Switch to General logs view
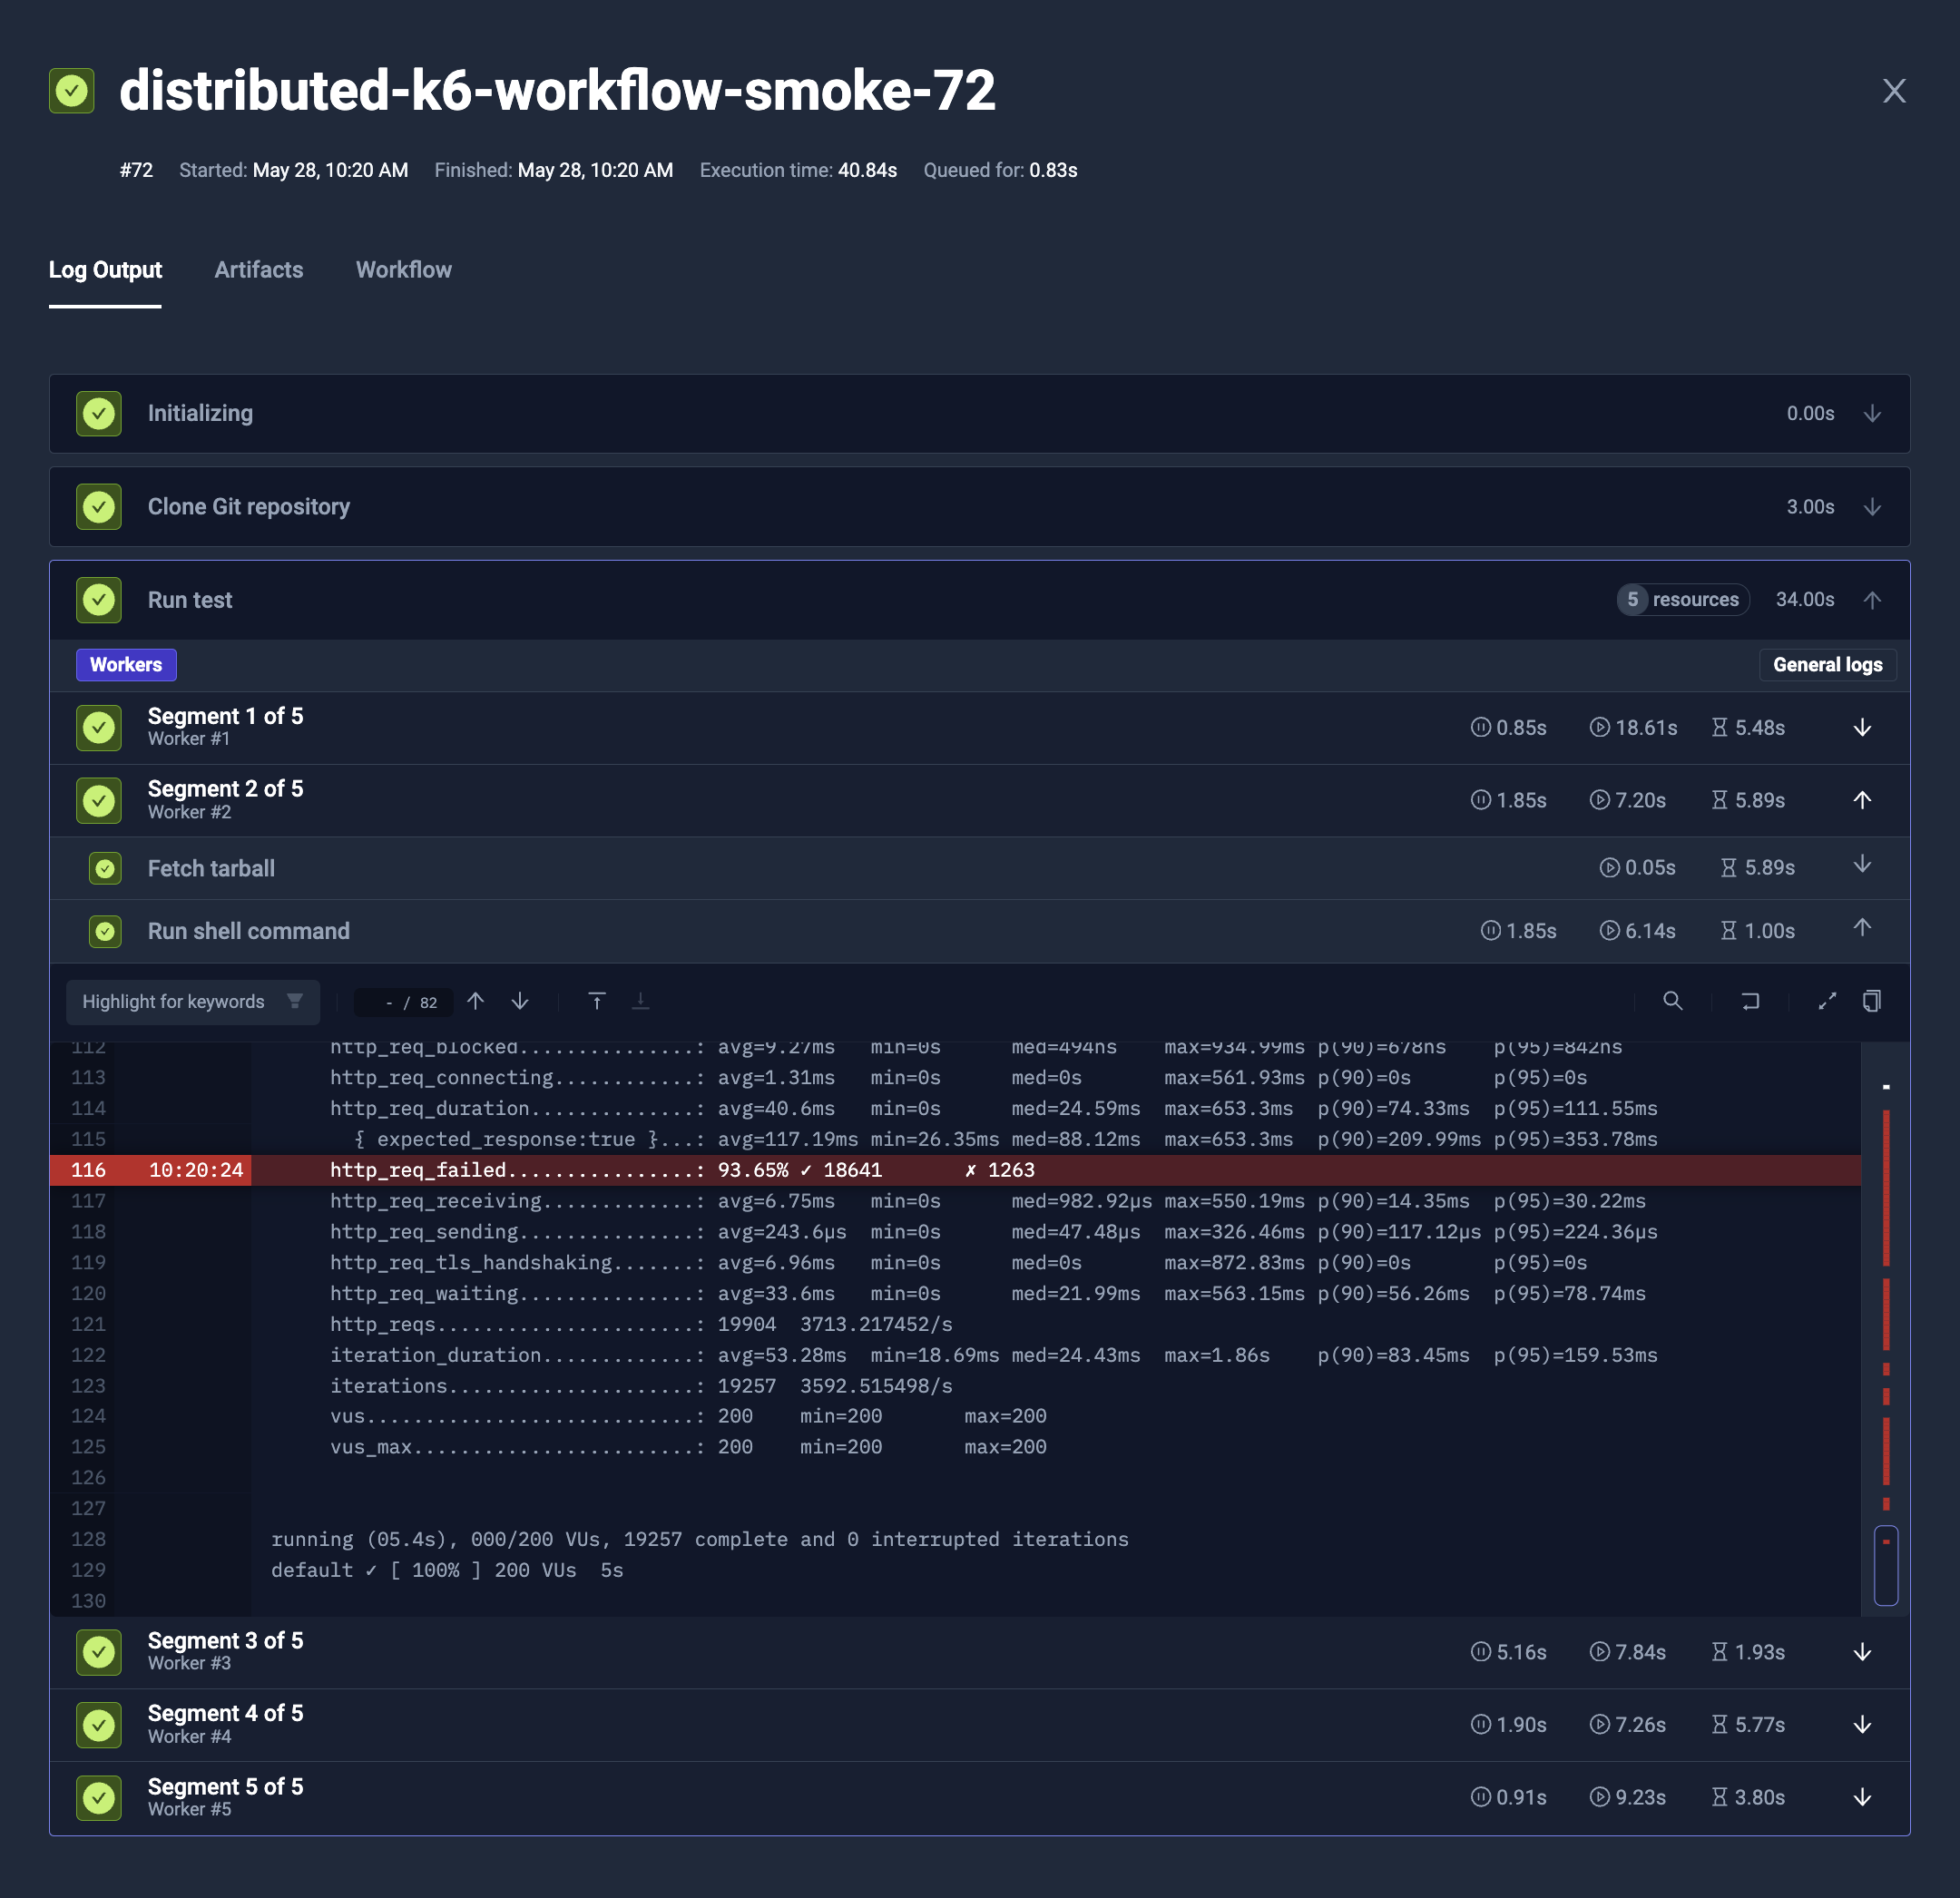Viewport: 1960px width, 1898px height. [1827, 664]
